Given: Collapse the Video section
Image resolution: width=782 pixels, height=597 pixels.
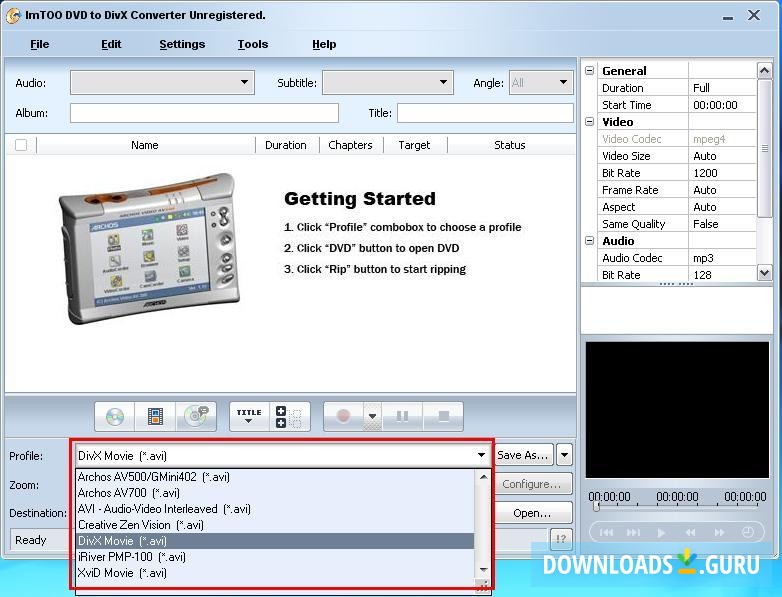Looking at the screenshot, I should click(589, 121).
